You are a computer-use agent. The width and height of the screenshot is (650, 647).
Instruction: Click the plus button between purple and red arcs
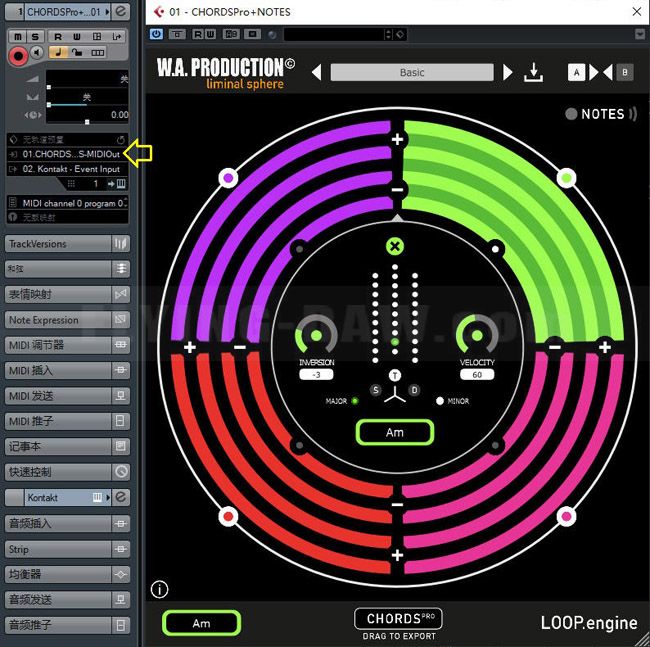(x=190, y=347)
